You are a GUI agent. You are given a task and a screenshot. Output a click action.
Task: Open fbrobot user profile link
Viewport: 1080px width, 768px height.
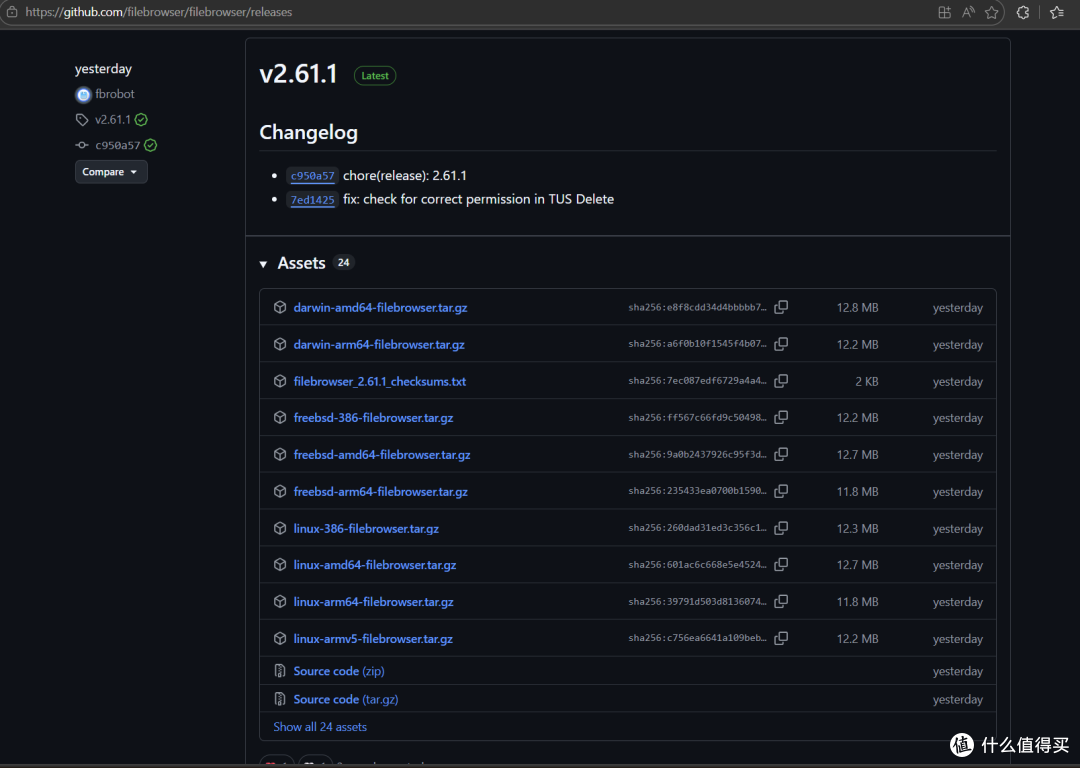click(114, 94)
